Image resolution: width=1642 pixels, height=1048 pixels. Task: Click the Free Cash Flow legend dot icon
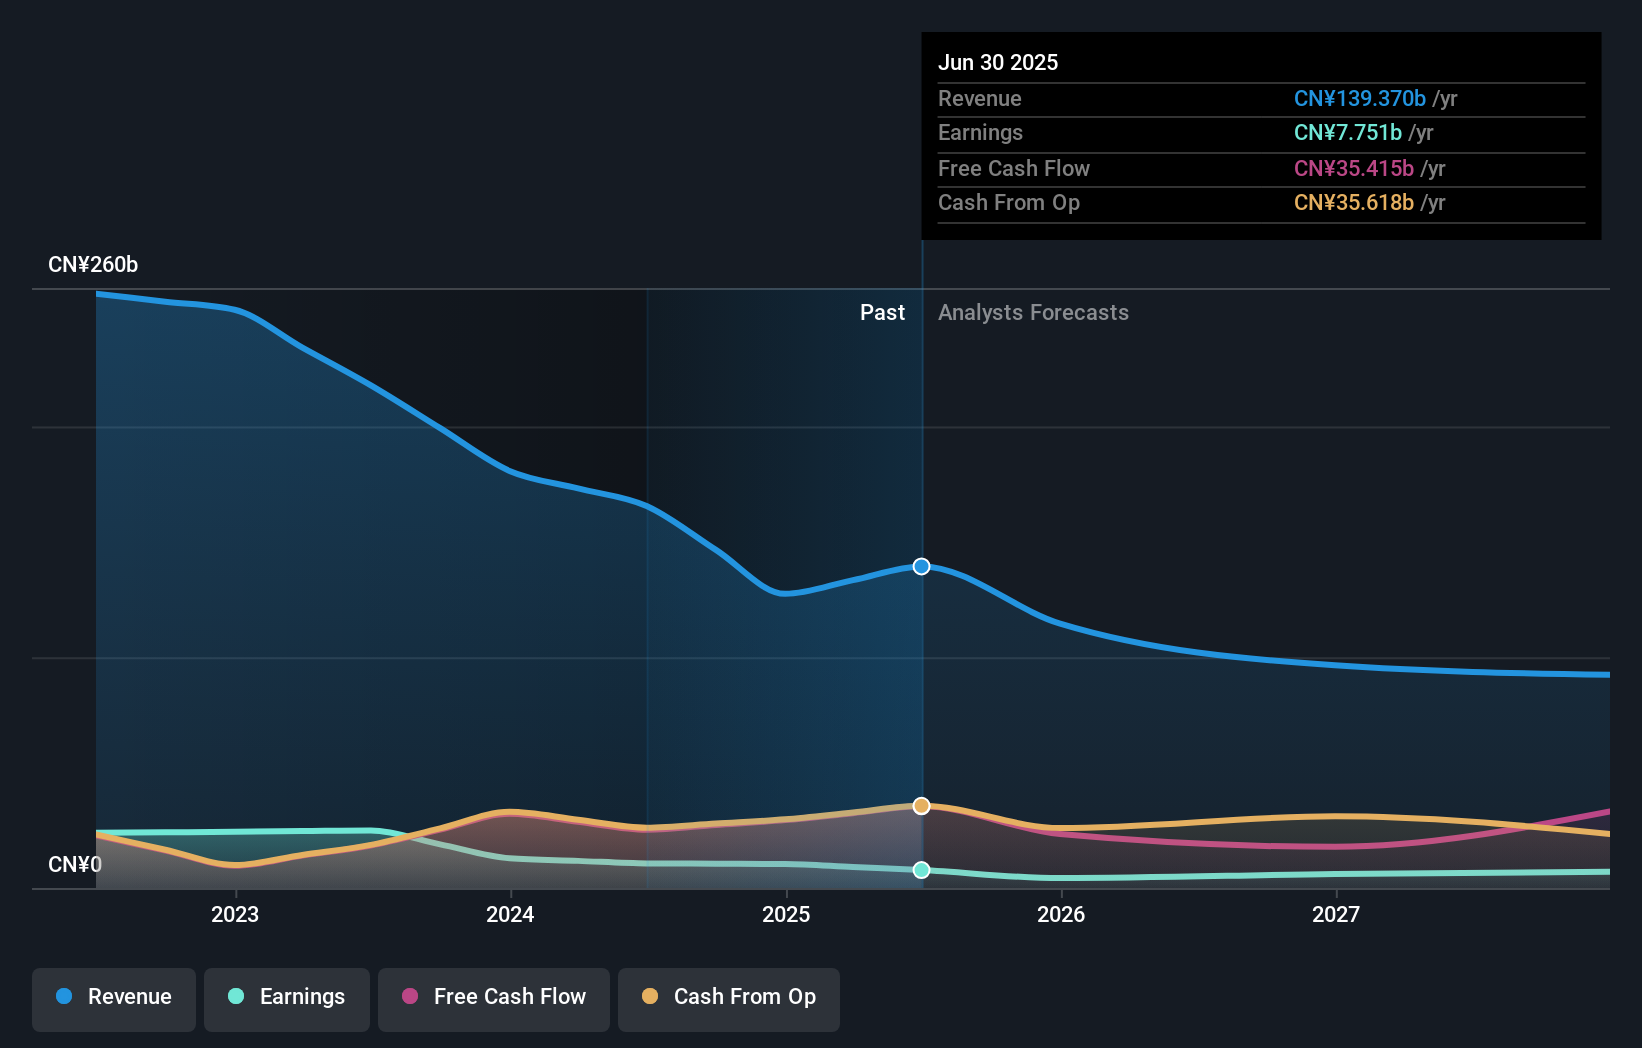point(409,997)
